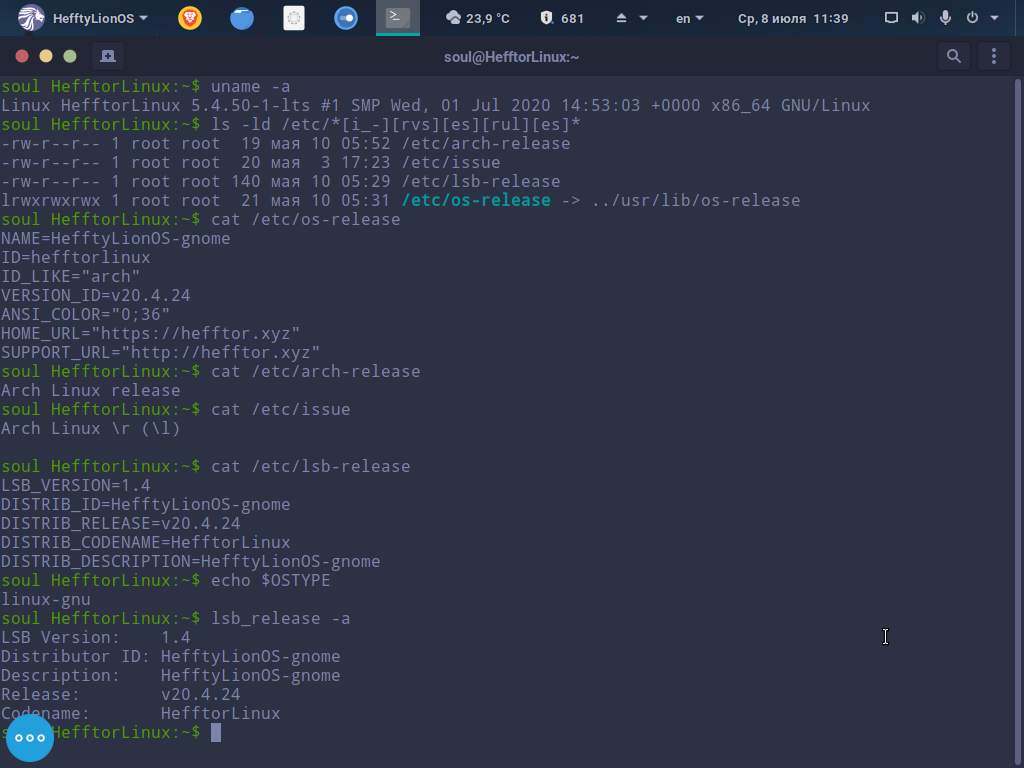Click the ID_LIKE="arch" line
1024x768 pixels.
point(71,276)
